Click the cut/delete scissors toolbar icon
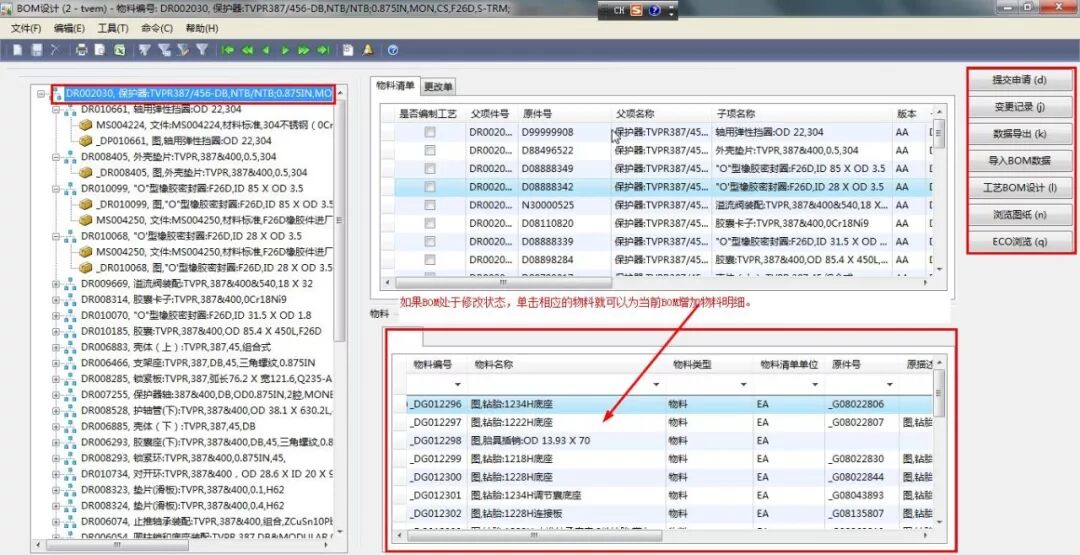 tap(55, 50)
